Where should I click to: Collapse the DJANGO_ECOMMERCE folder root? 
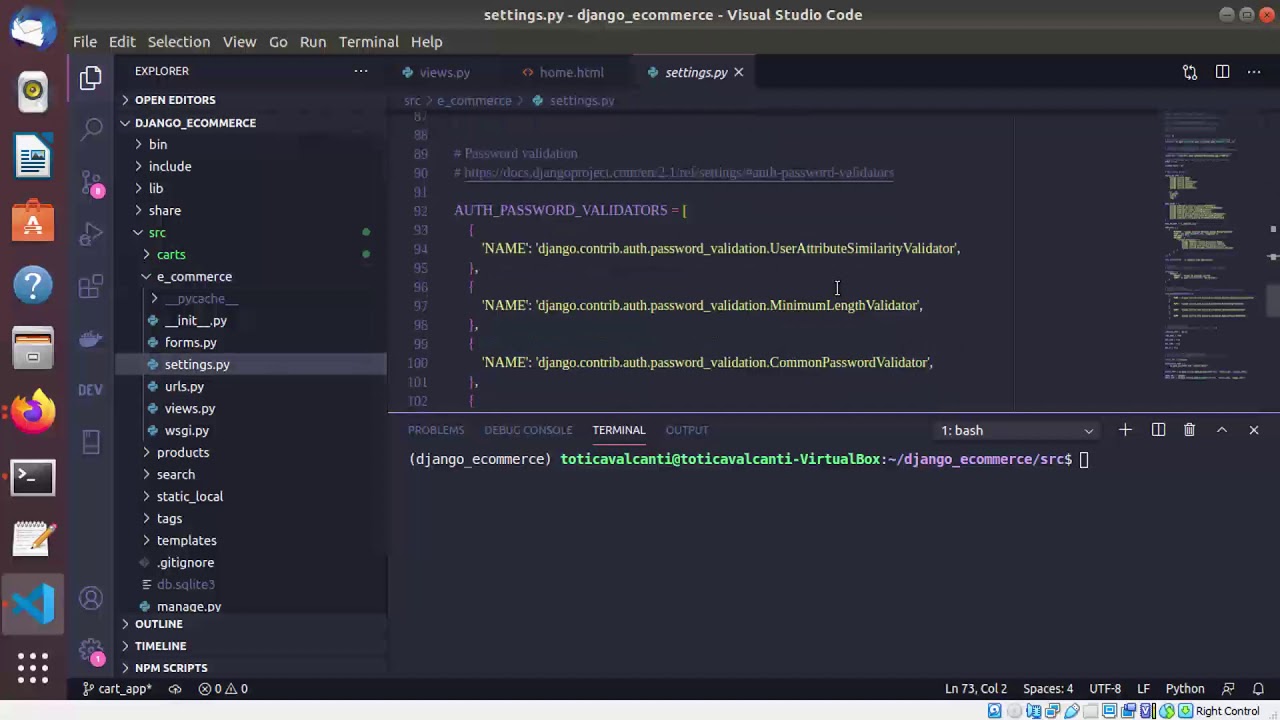click(x=195, y=122)
